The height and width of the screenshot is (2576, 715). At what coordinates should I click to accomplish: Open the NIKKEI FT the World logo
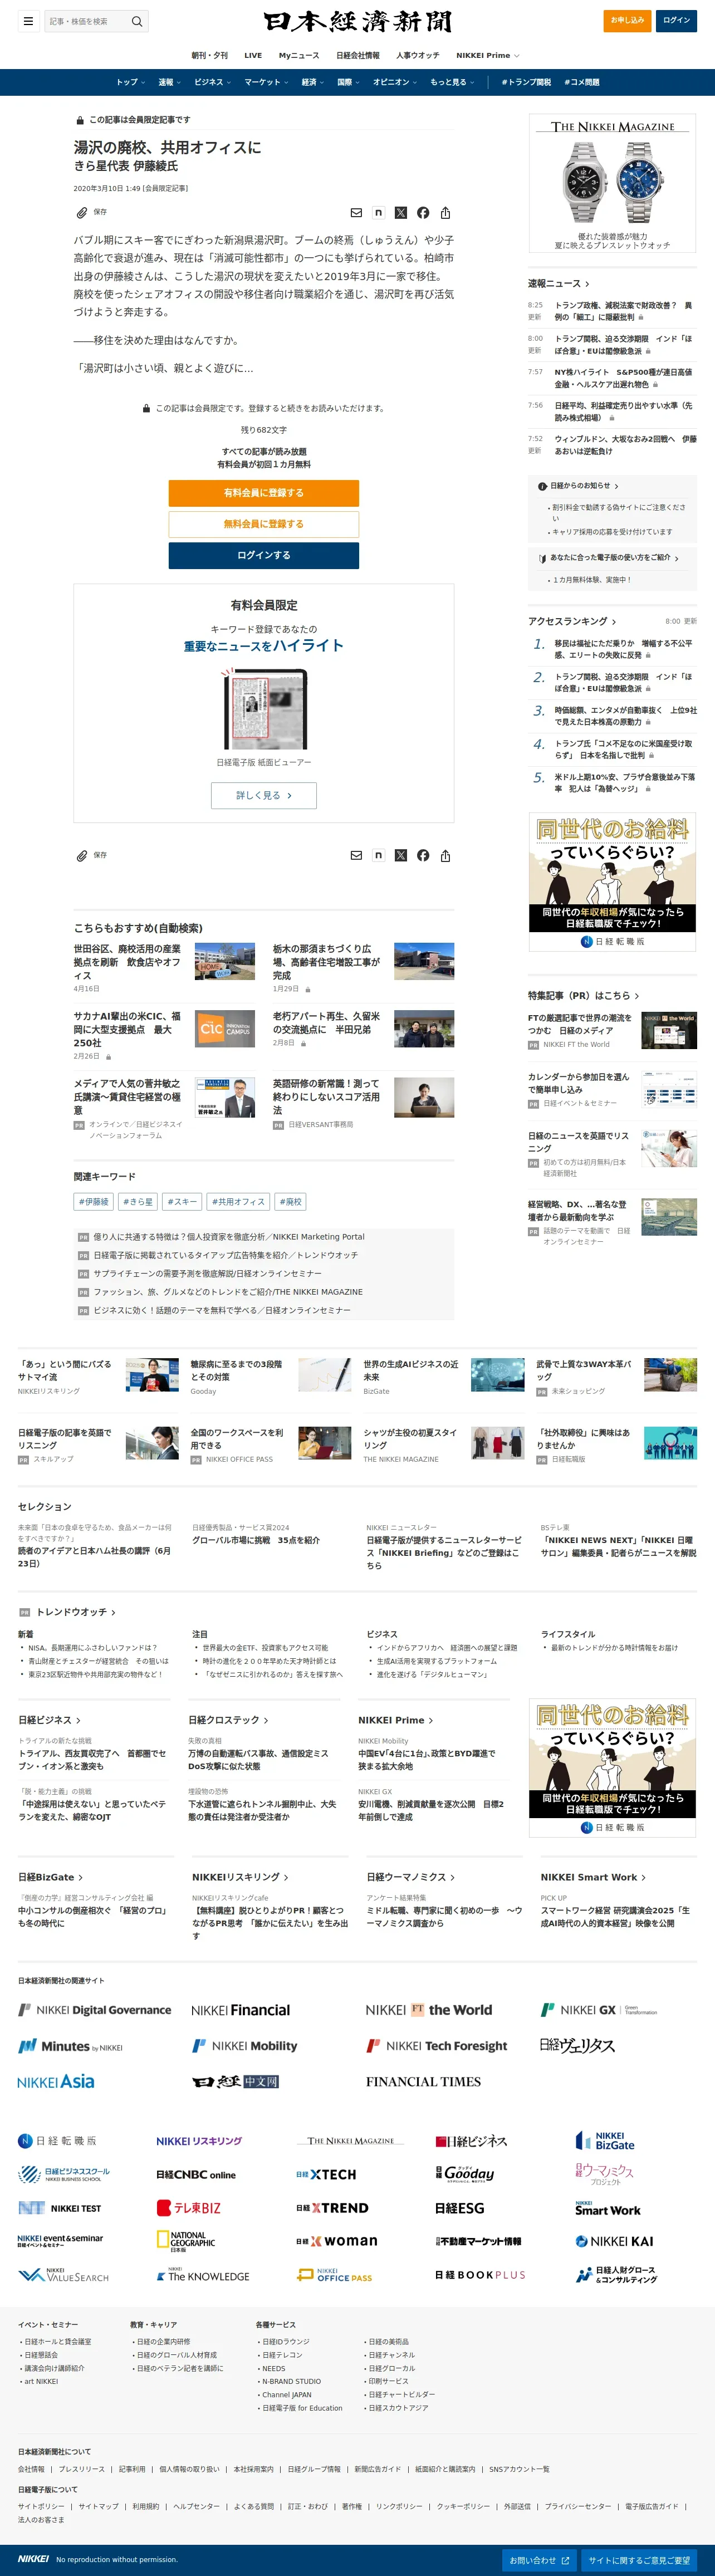click(429, 2010)
